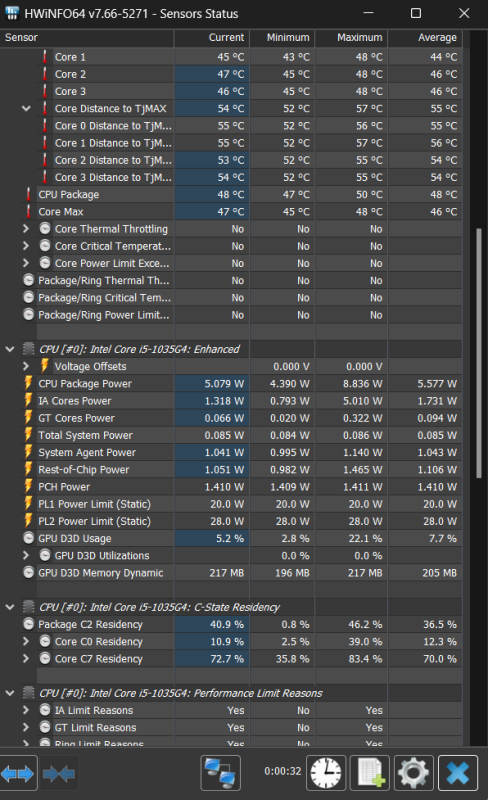Expand GT Limit Reasons row
The image size is (488, 800).
click(x=26, y=728)
